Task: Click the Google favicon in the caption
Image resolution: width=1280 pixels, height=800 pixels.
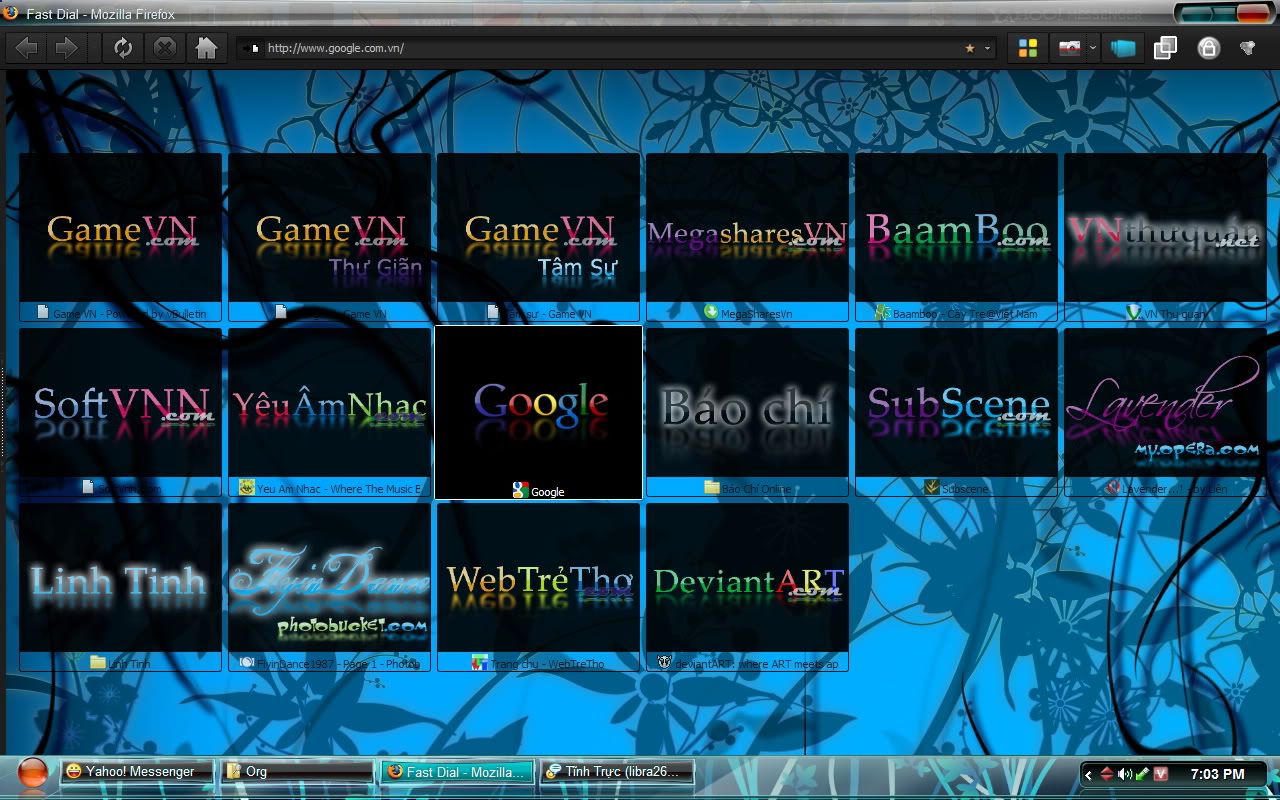Action: [520, 490]
